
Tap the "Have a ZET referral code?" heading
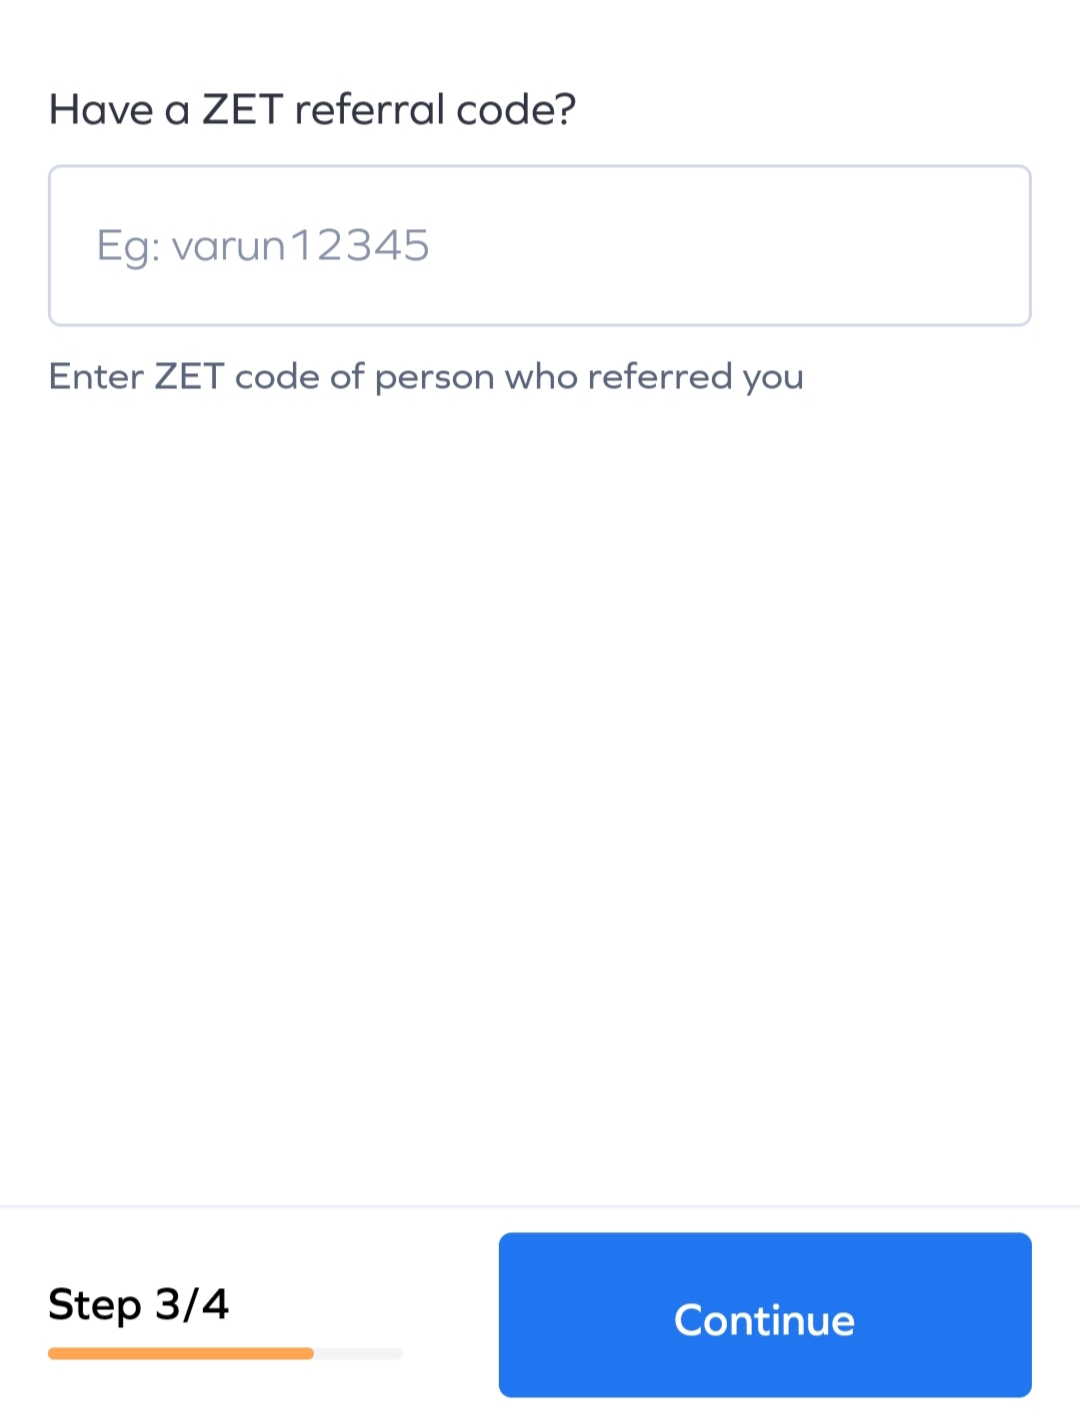[313, 109]
